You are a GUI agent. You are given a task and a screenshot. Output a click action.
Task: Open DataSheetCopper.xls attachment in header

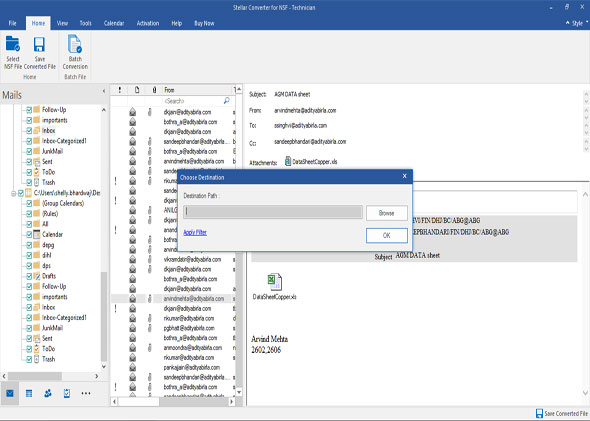(x=311, y=162)
